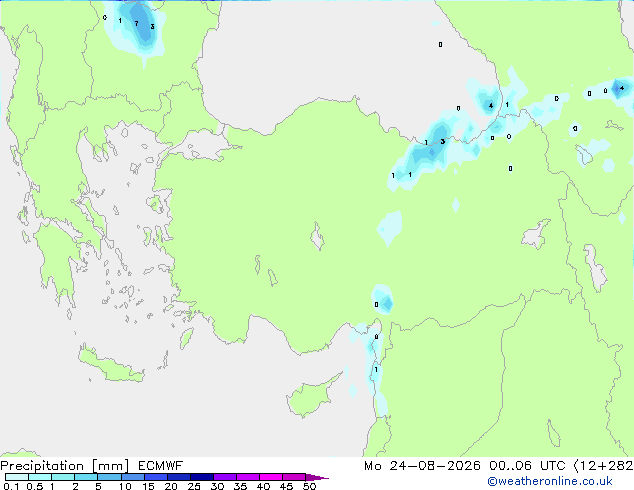Click the 'Precipitation' title word
Screen dimensions: 634x490
click(42, 466)
